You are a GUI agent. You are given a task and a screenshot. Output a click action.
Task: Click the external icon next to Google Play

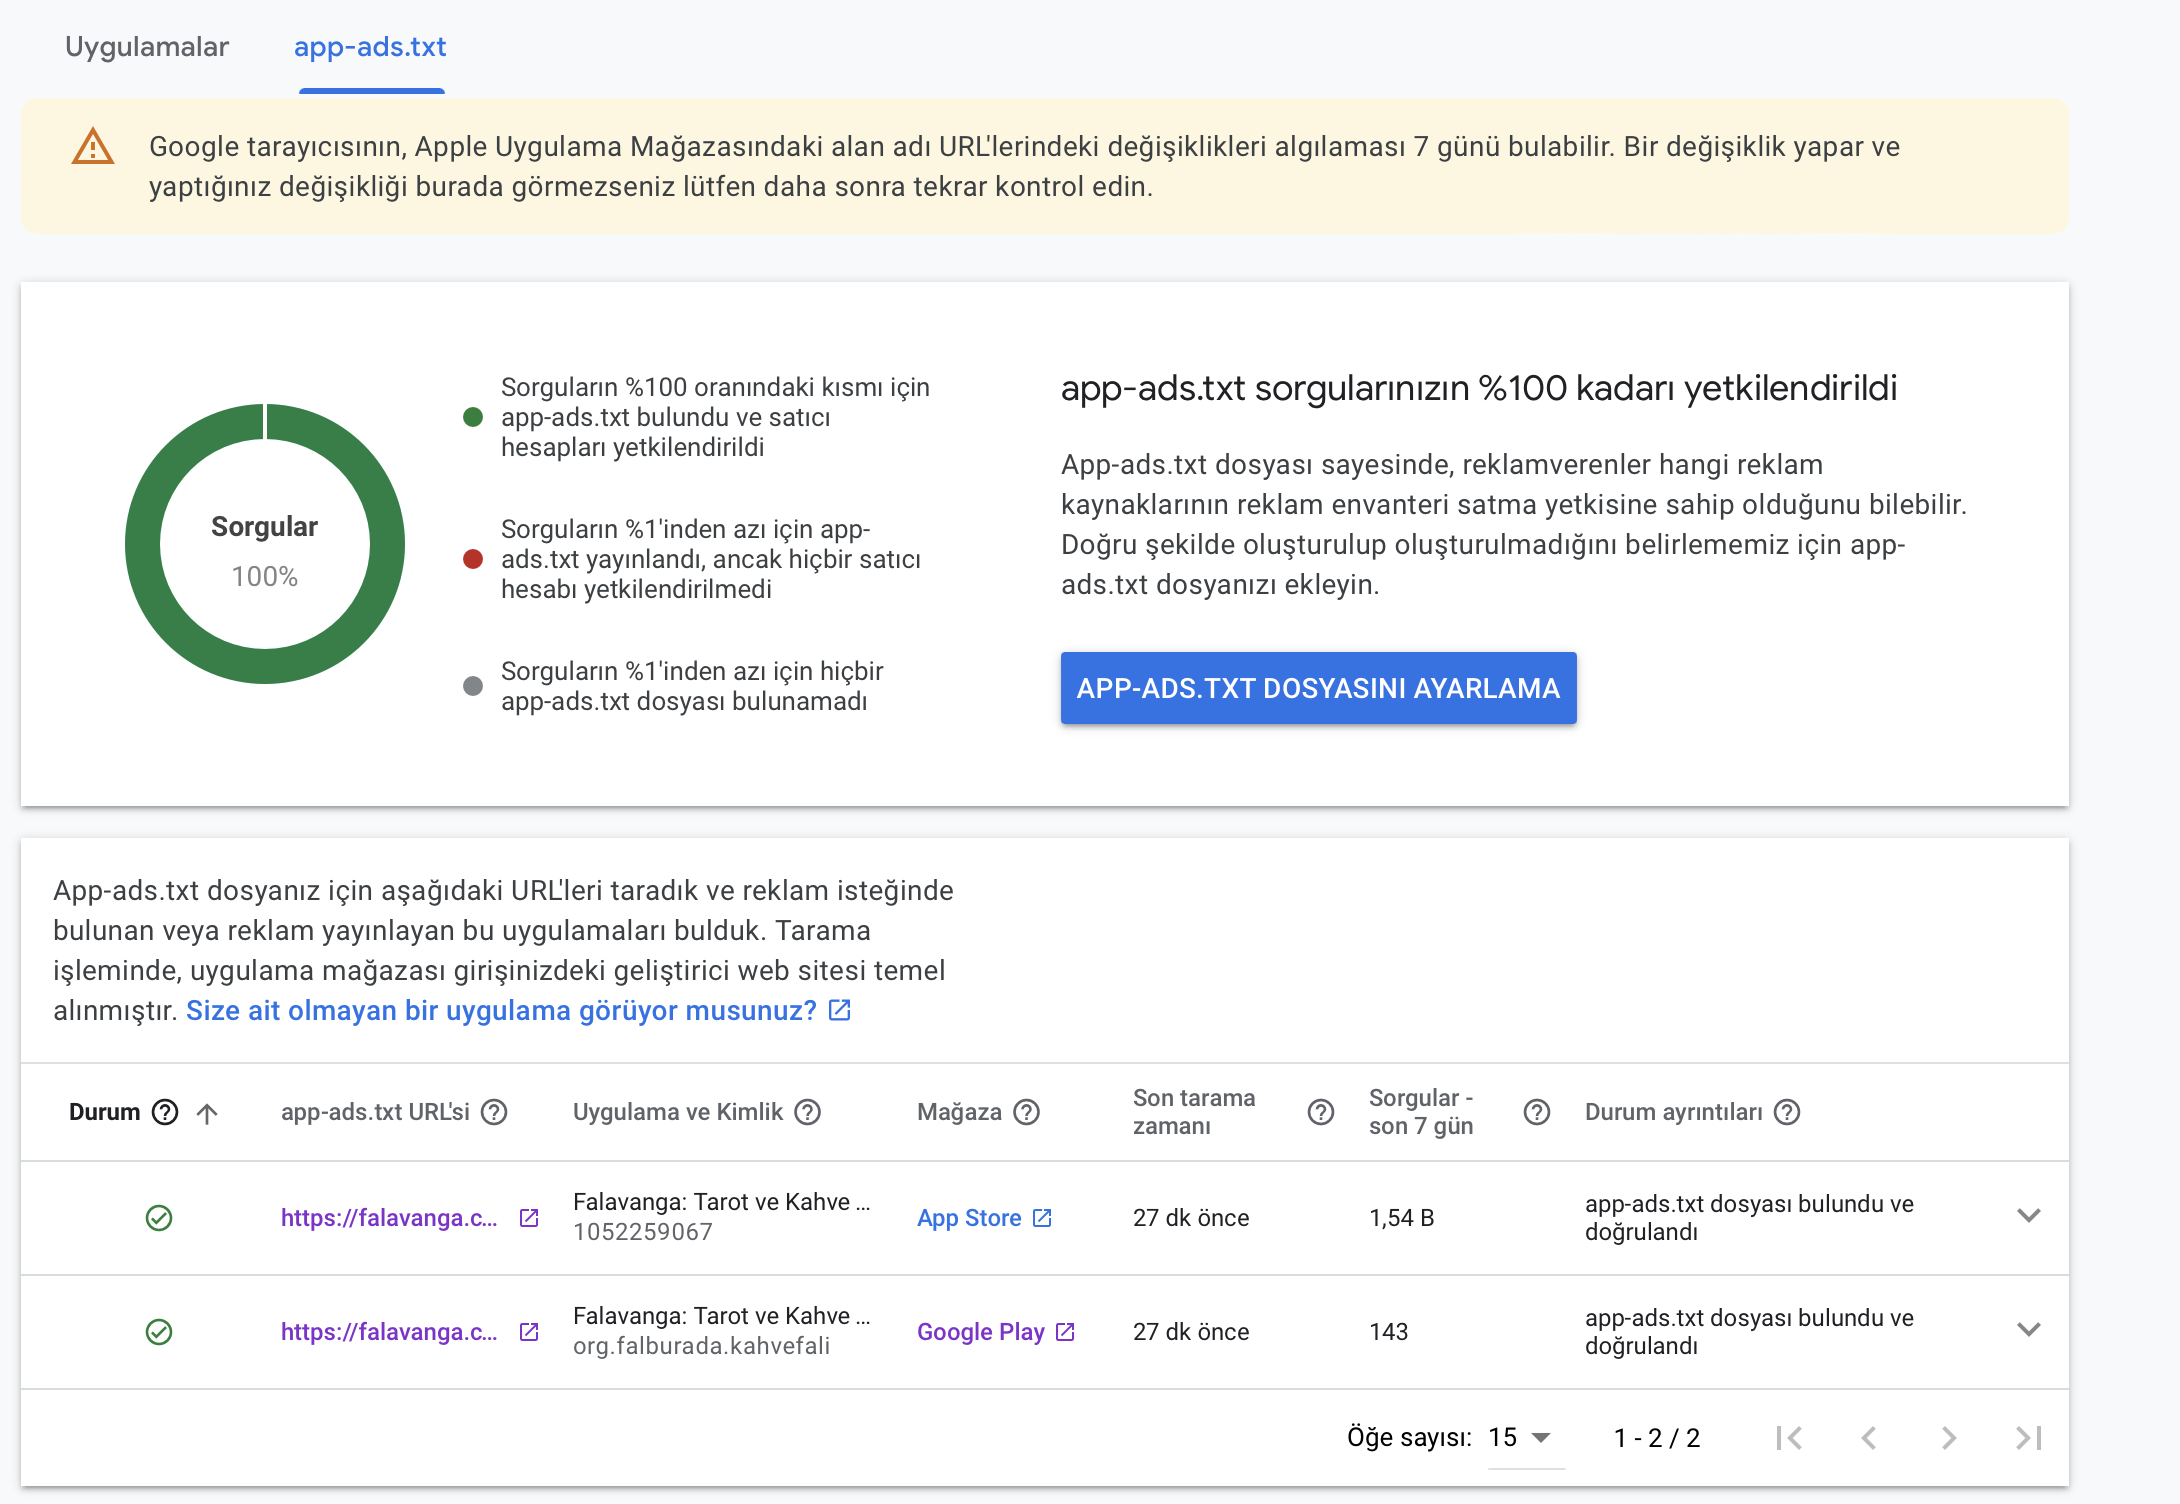[x=1065, y=1332]
